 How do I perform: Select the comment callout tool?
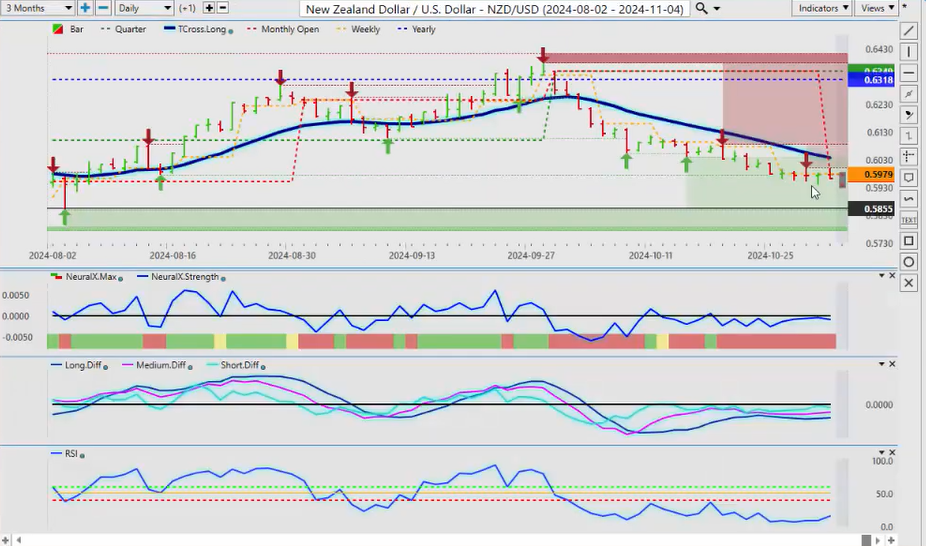[x=908, y=177]
